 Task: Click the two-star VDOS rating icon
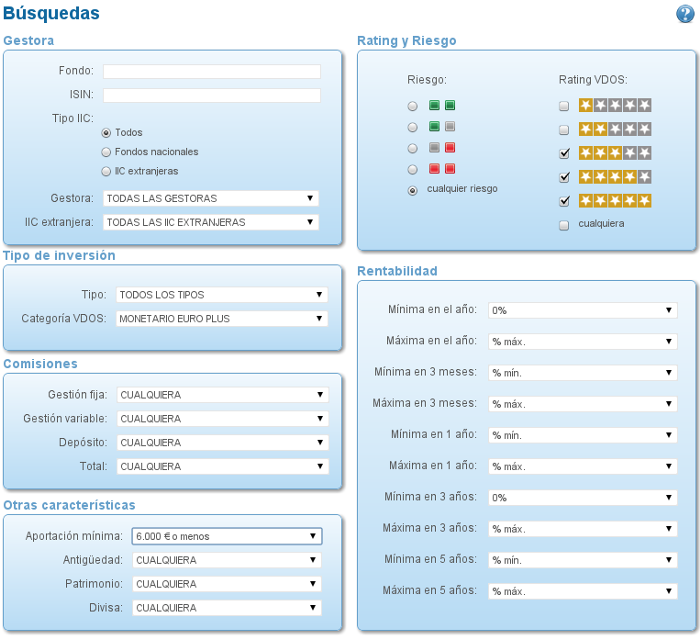pos(615,129)
